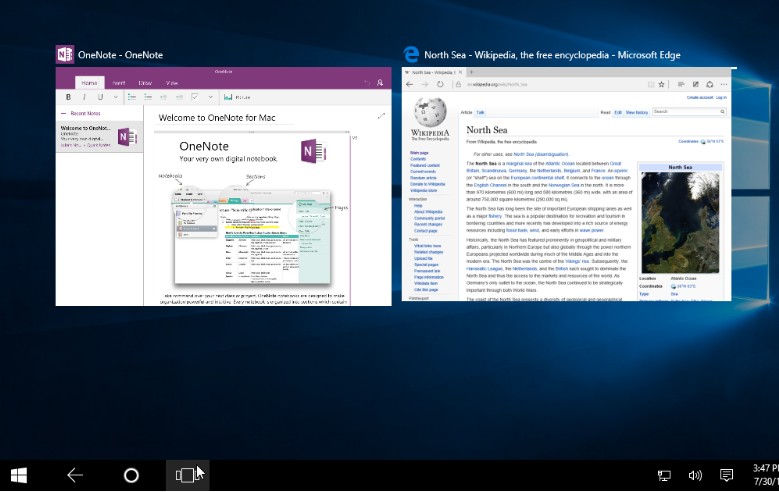The image size is (779, 492).
Task: Tap the taskbar Back arrow
Action: 75,476
